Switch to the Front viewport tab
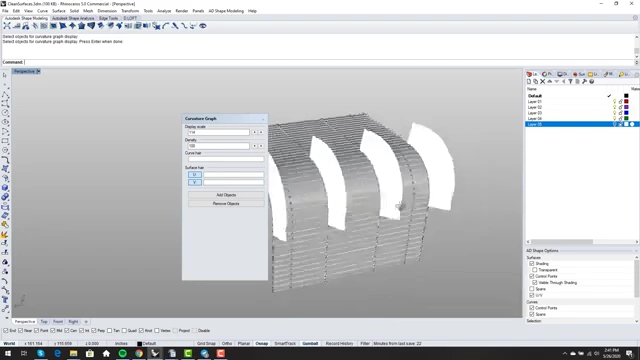 click(58, 322)
